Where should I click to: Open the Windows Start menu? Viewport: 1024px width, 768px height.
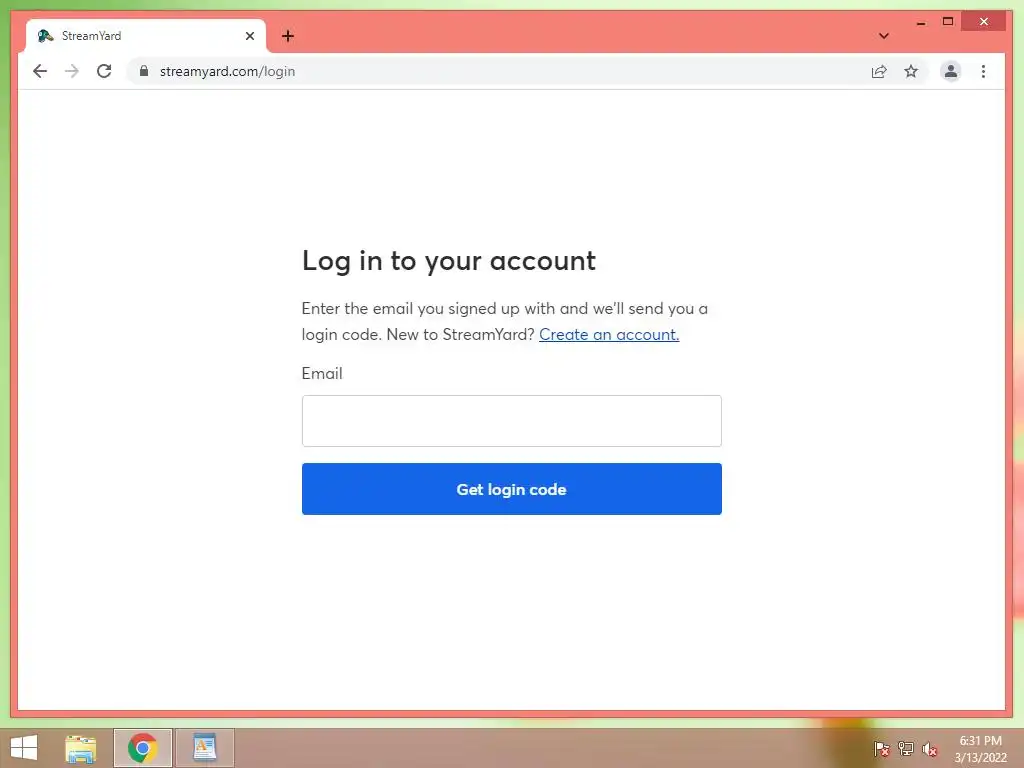coord(24,748)
